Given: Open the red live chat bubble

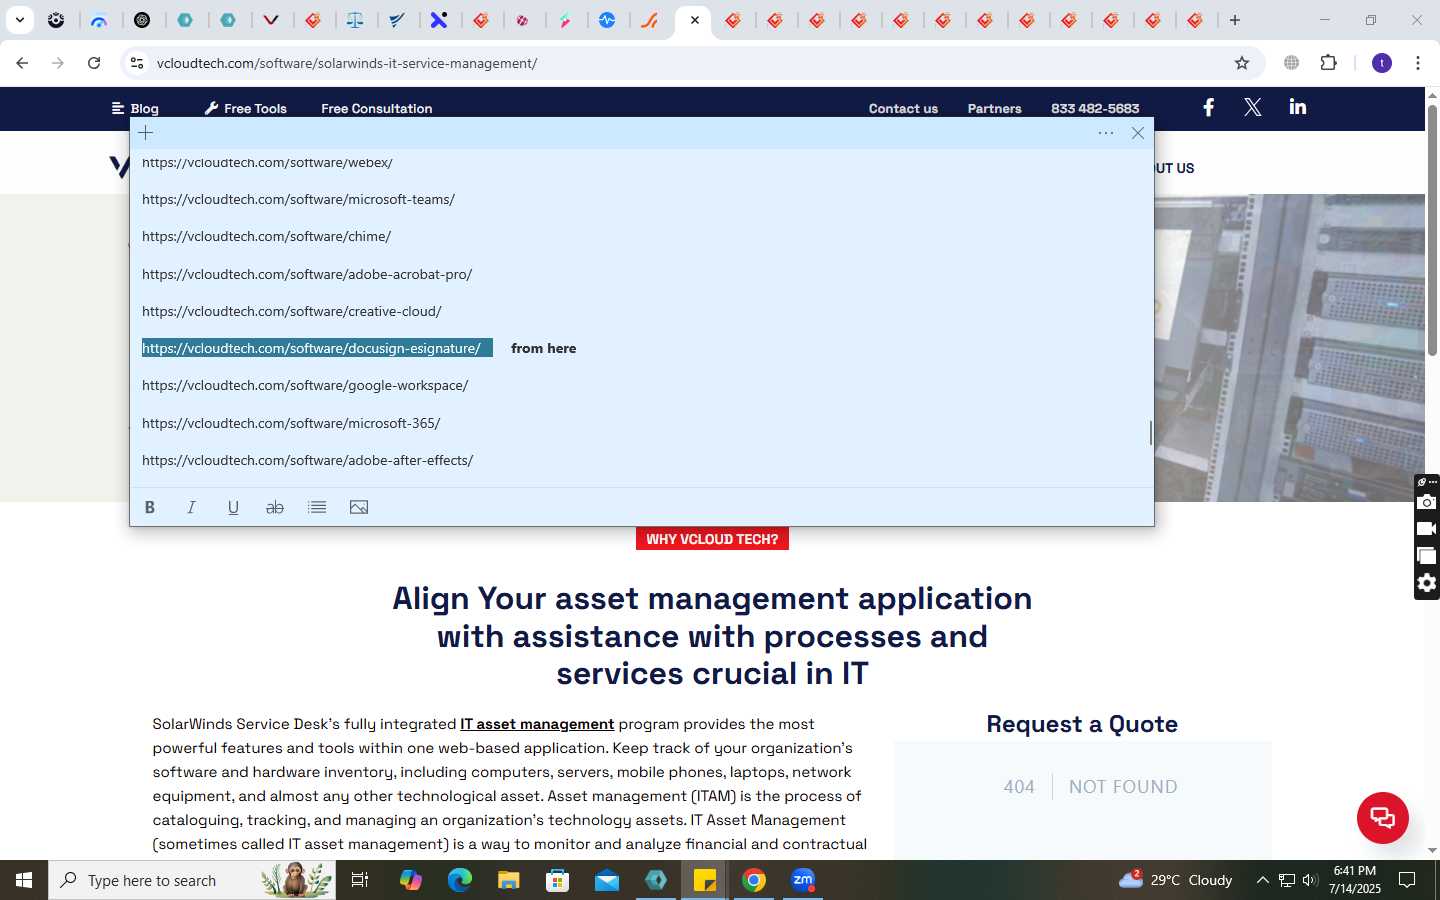Looking at the screenshot, I should 1382,817.
